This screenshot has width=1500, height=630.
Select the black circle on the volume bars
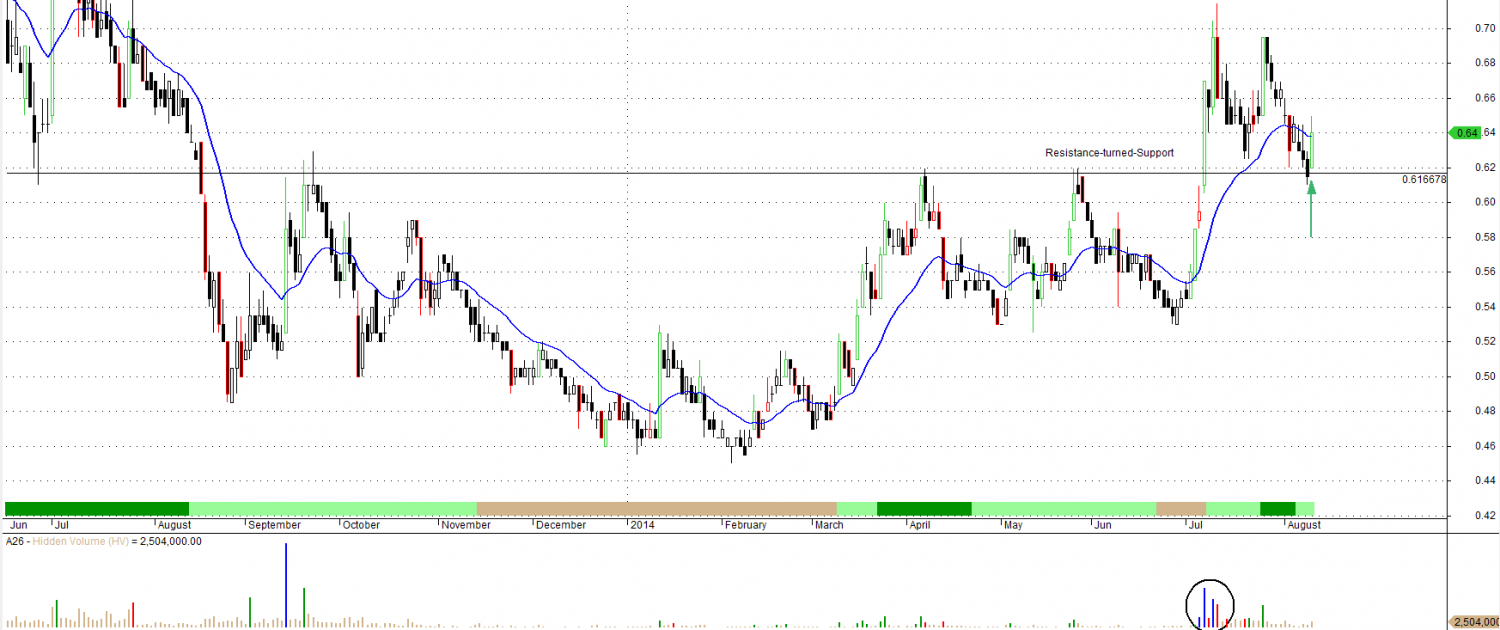tap(1210, 604)
